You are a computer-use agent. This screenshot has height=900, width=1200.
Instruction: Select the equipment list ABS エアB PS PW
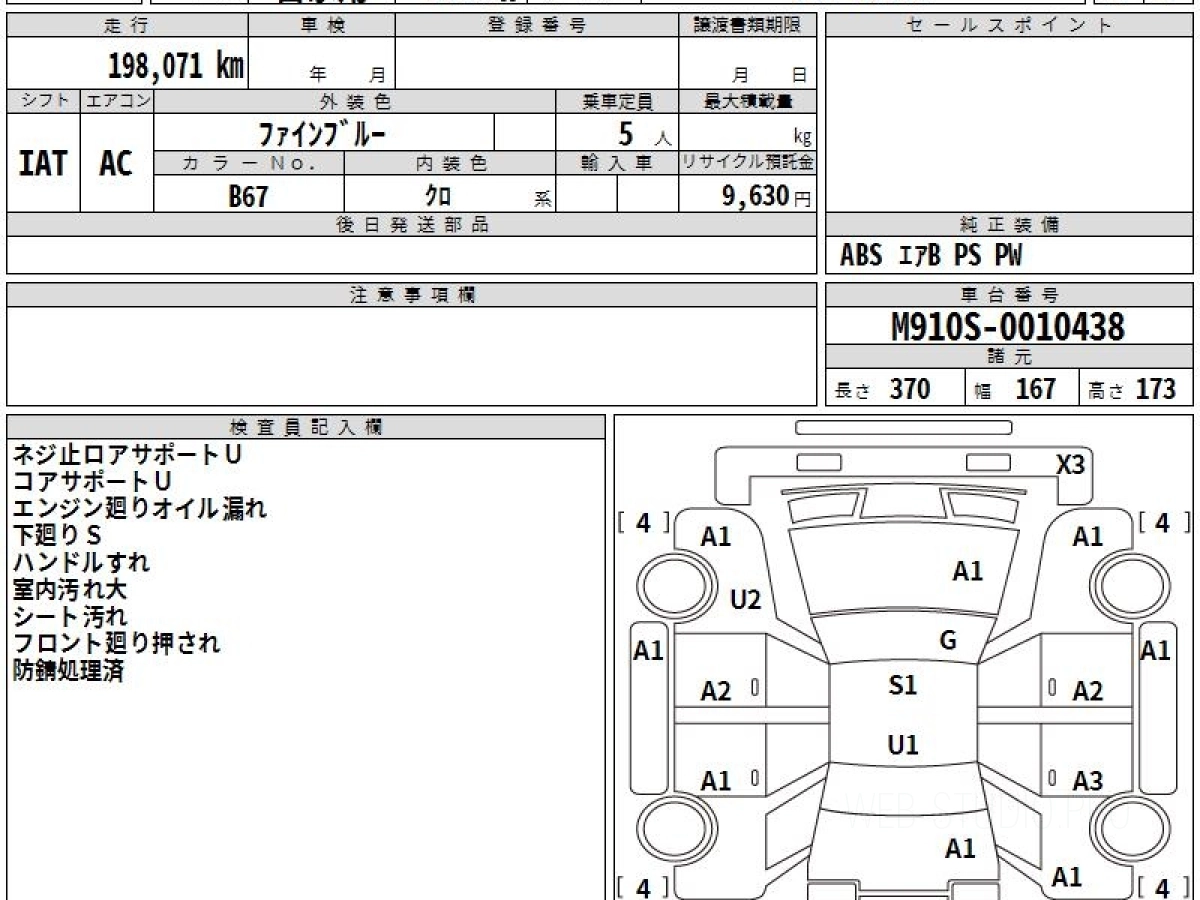pos(931,256)
